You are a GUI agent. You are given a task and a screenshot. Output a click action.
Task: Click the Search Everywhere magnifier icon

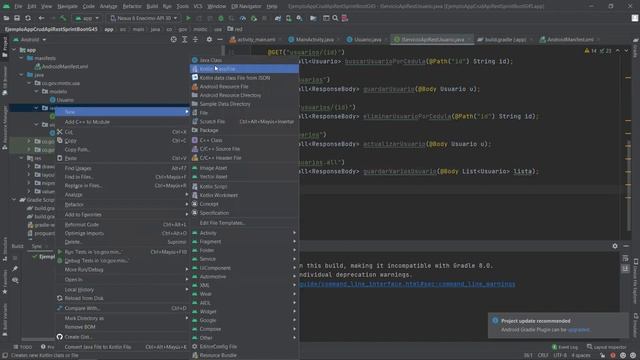tap(335, 18)
